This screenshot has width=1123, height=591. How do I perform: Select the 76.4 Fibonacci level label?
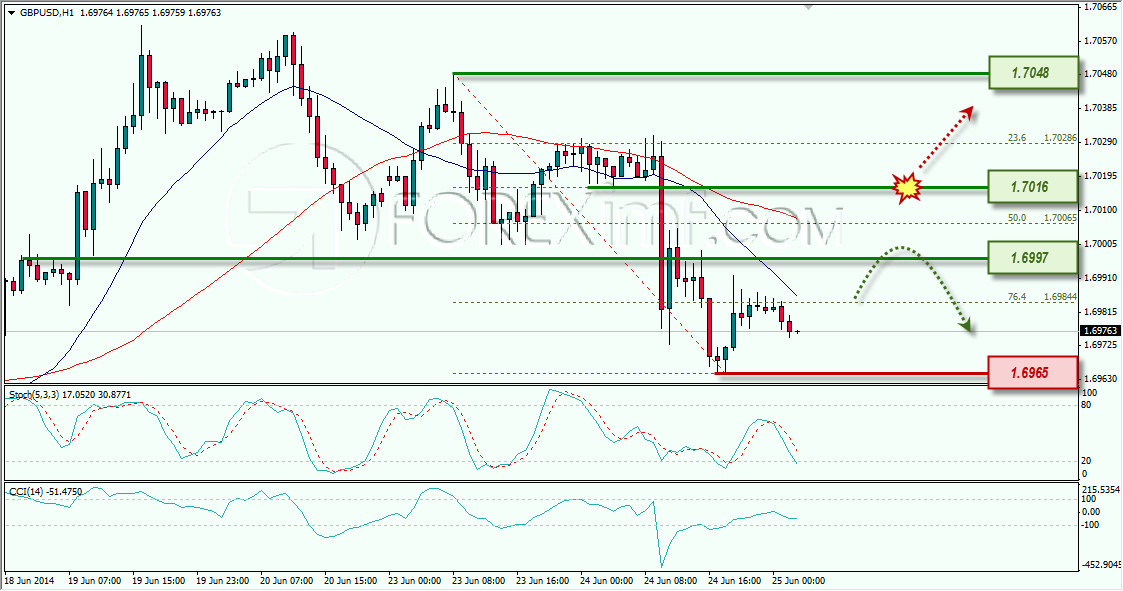point(1018,297)
